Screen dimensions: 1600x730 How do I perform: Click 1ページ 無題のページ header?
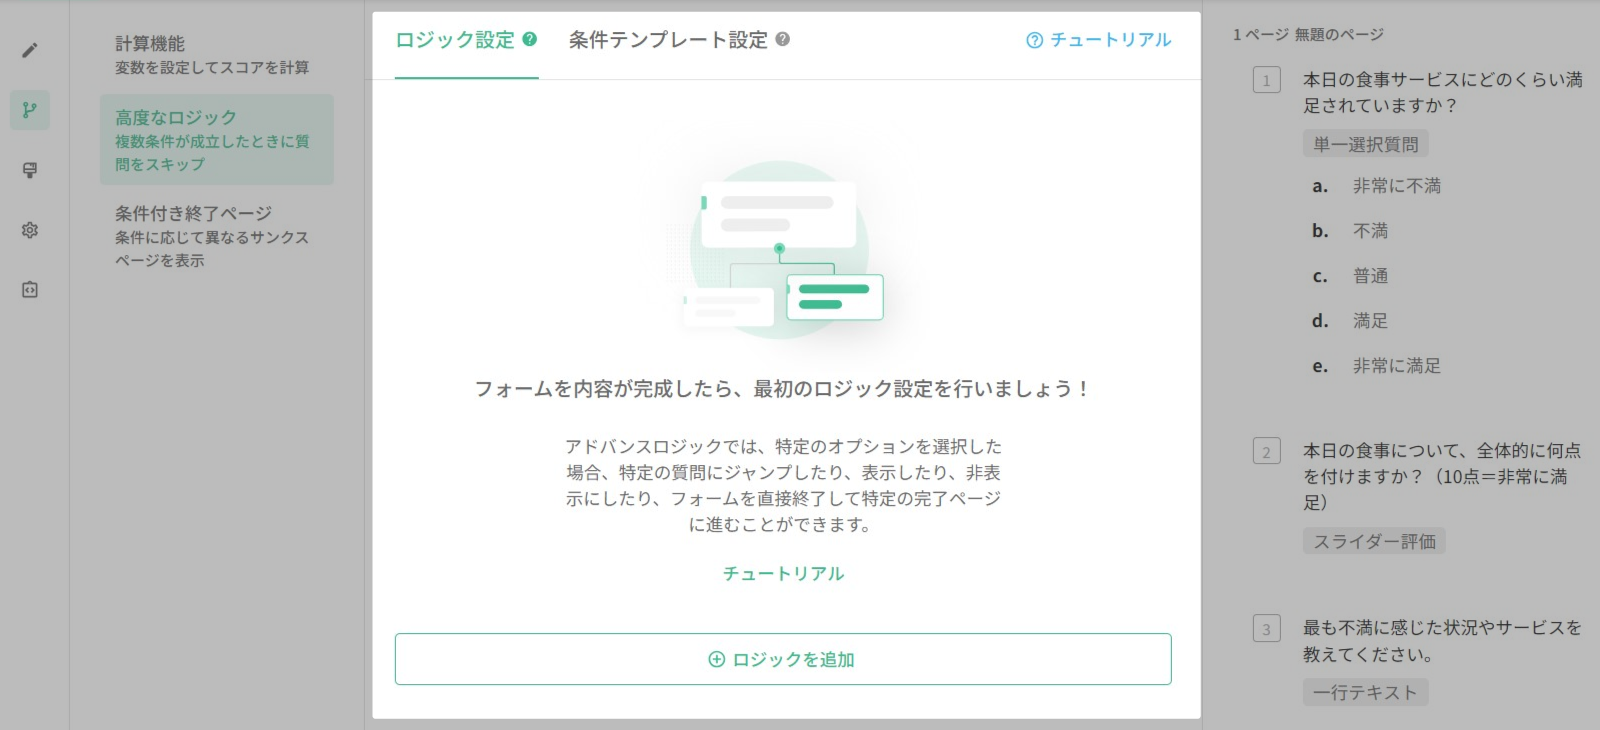coord(1308,34)
